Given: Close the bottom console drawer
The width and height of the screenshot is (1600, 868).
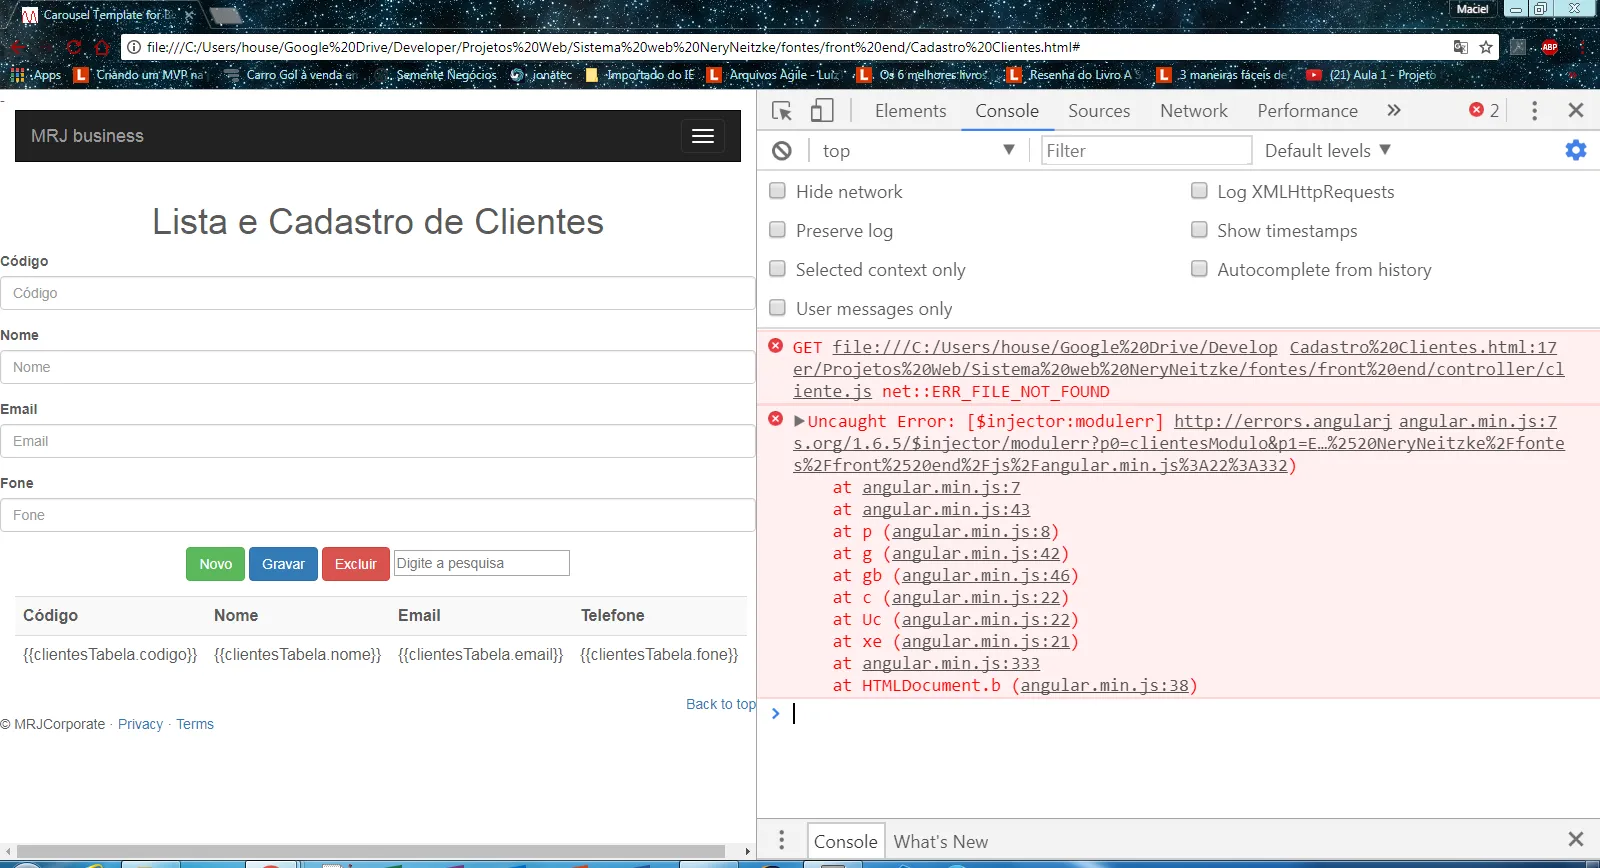Looking at the screenshot, I should (x=1576, y=840).
